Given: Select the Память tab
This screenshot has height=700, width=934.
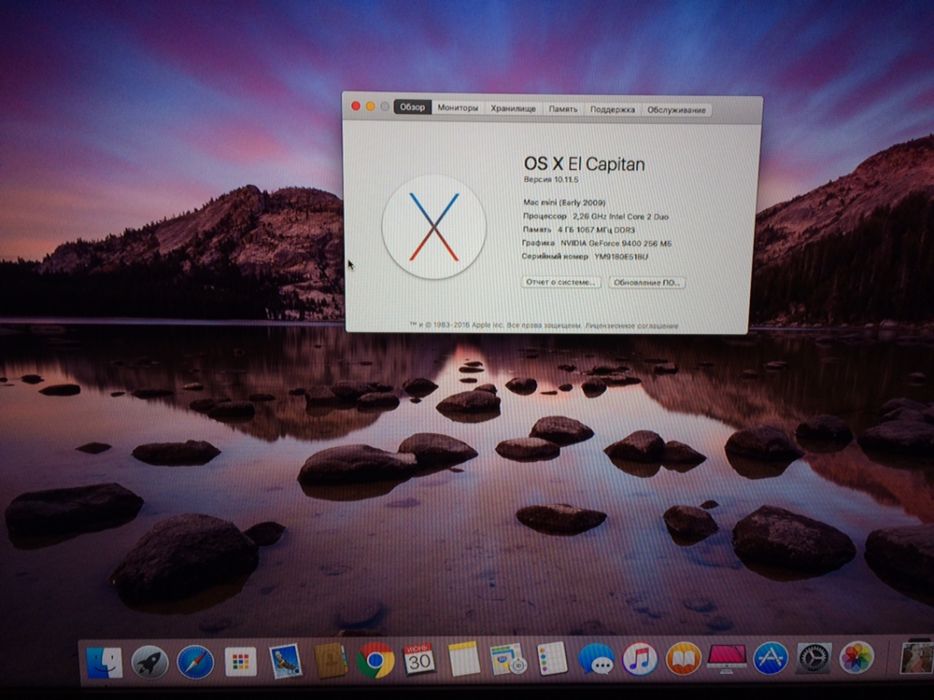Looking at the screenshot, I should pyautogui.click(x=563, y=109).
